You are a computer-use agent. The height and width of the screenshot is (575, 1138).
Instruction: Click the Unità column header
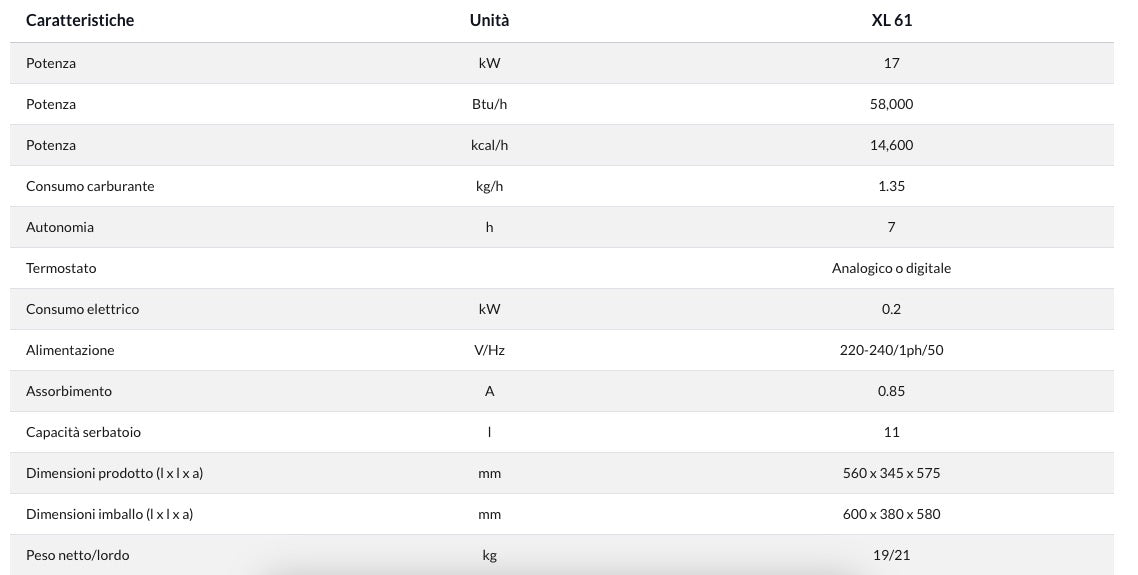pyautogui.click(x=489, y=20)
